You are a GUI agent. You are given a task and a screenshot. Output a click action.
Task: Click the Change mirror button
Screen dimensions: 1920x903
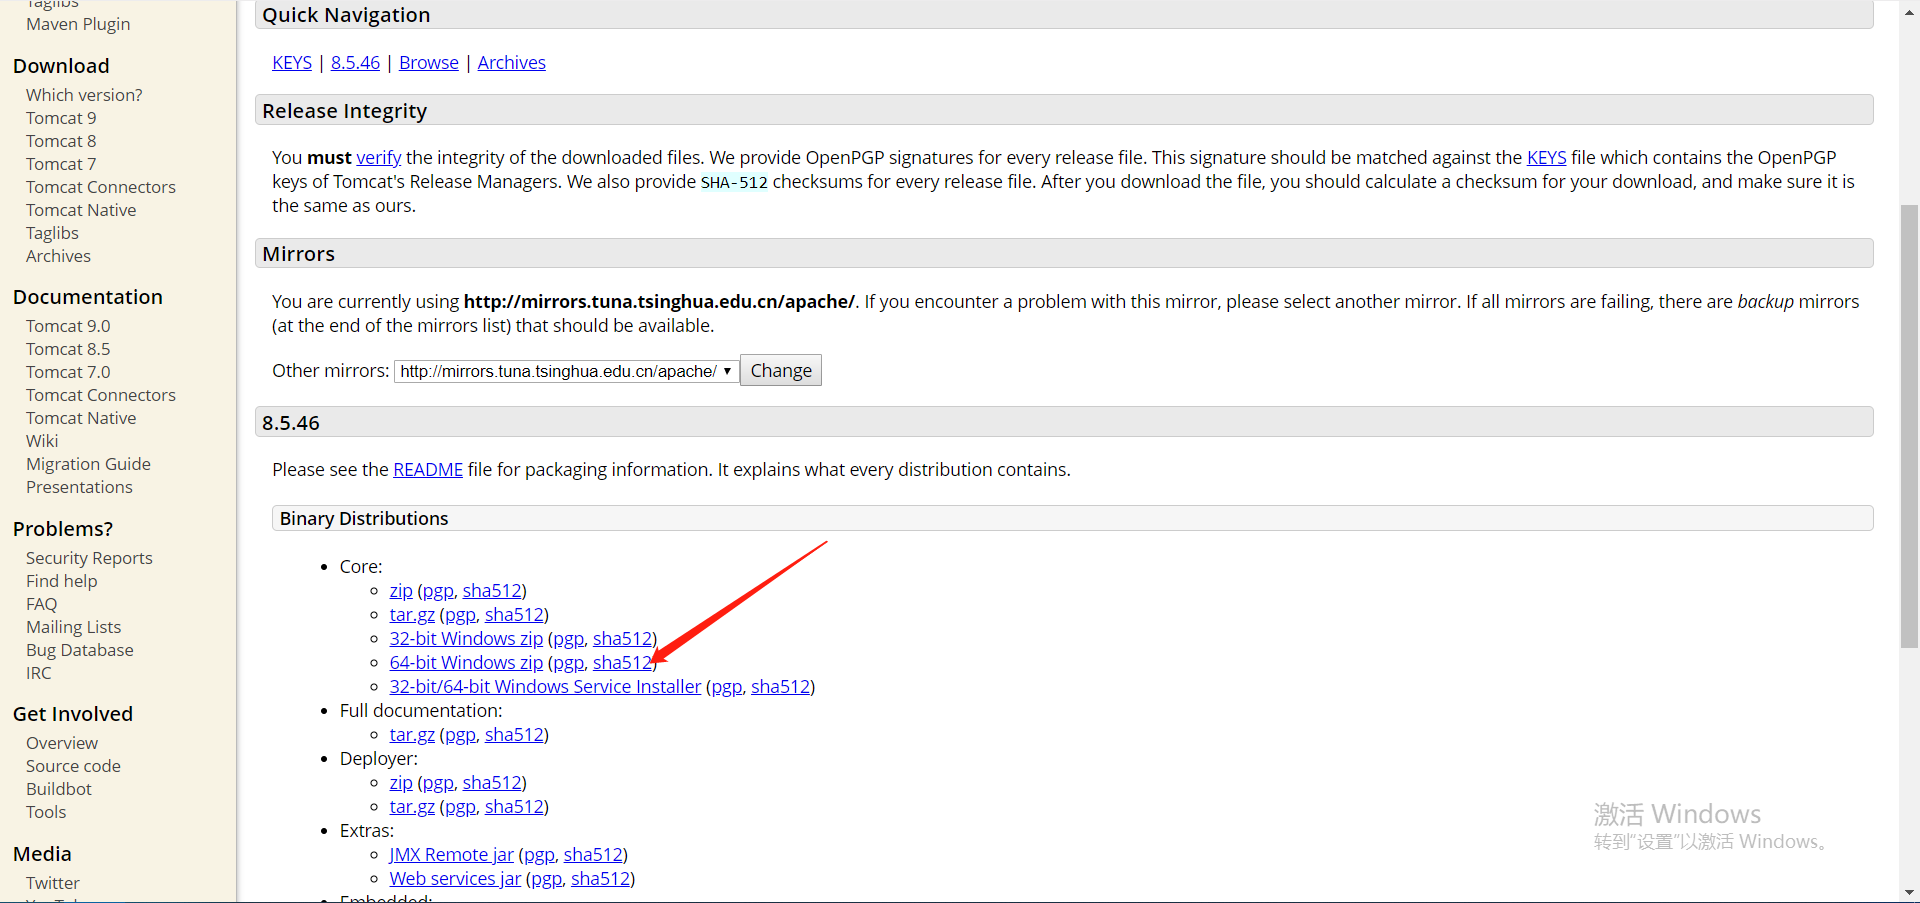click(x=781, y=371)
